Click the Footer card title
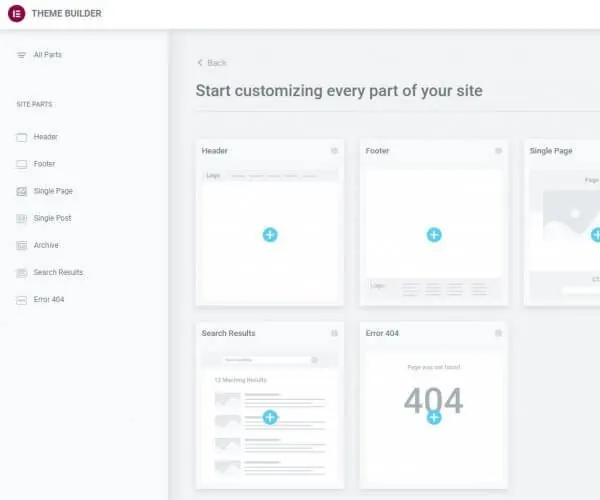 pos(377,151)
